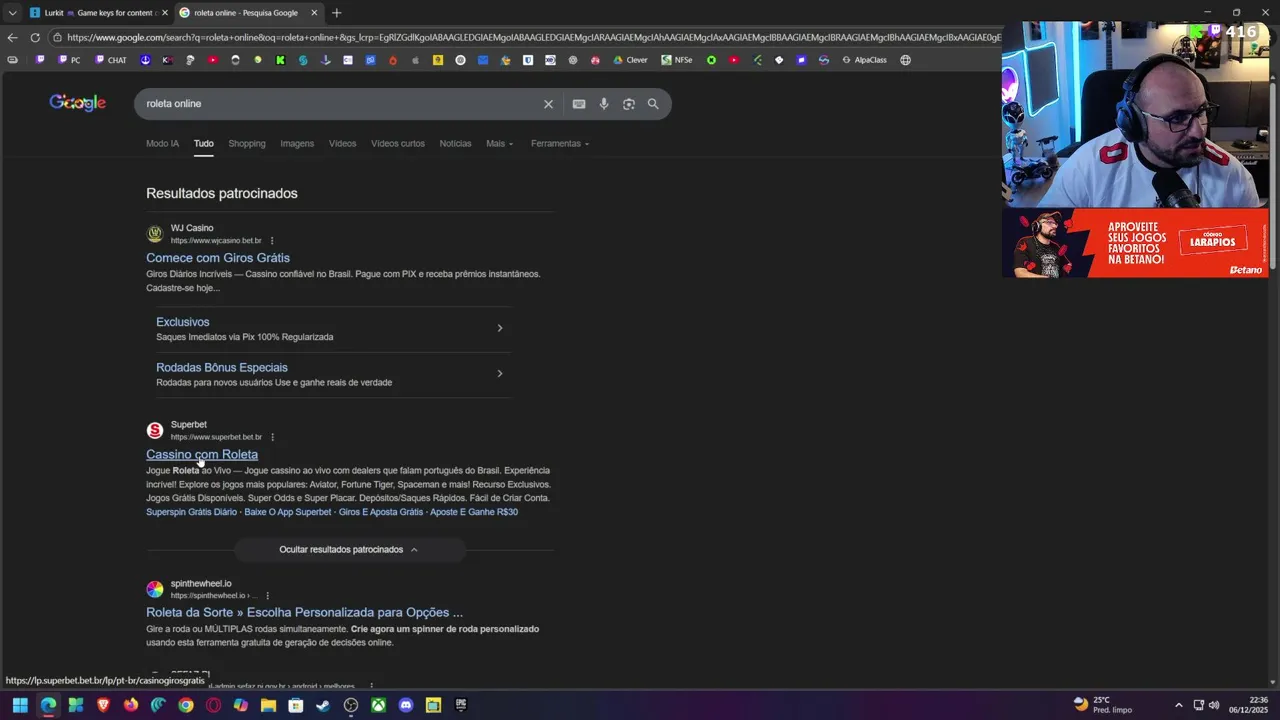The height and width of the screenshot is (720, 1280).
Task: Open the weather widget showing 25°C
Action: pyautogui.click(x=1103, y=705)
